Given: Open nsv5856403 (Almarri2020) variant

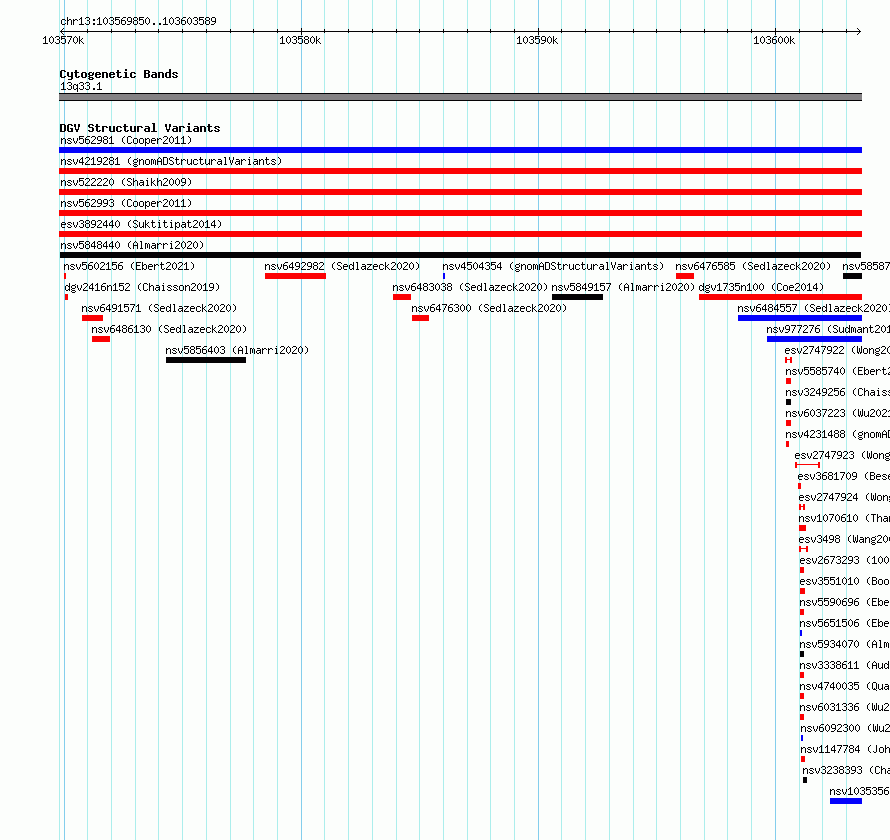Looking at the screenshot, I should (x=237, y=350).
